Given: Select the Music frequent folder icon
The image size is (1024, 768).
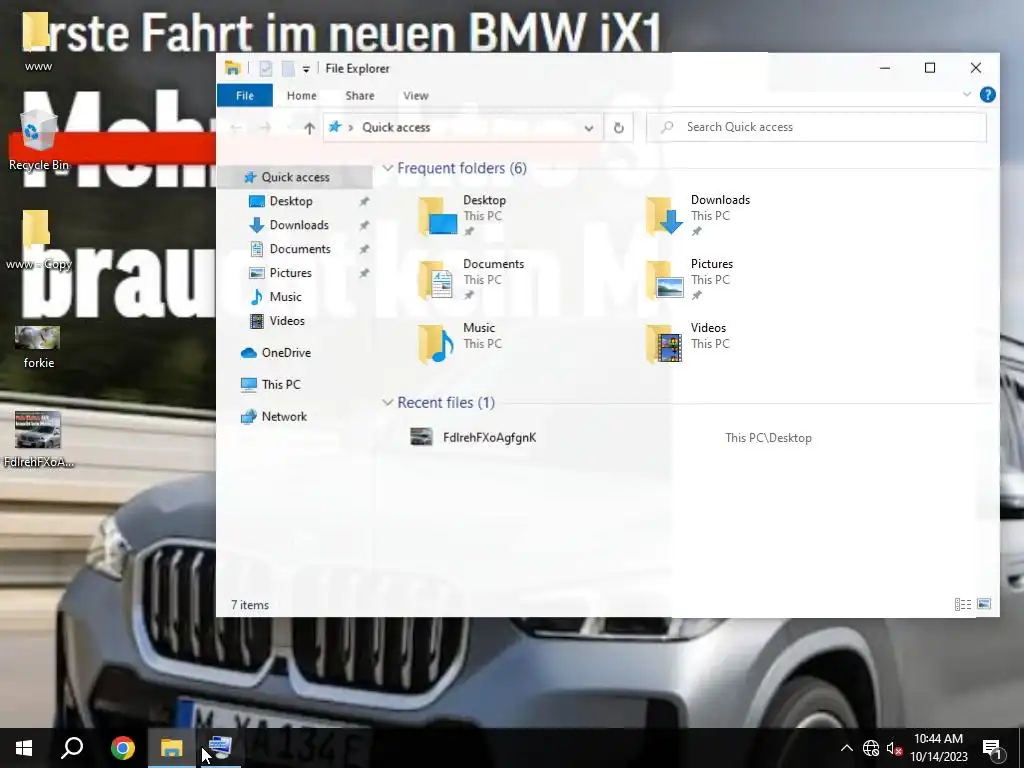Looking at the screenshot, I should (438, 344).
